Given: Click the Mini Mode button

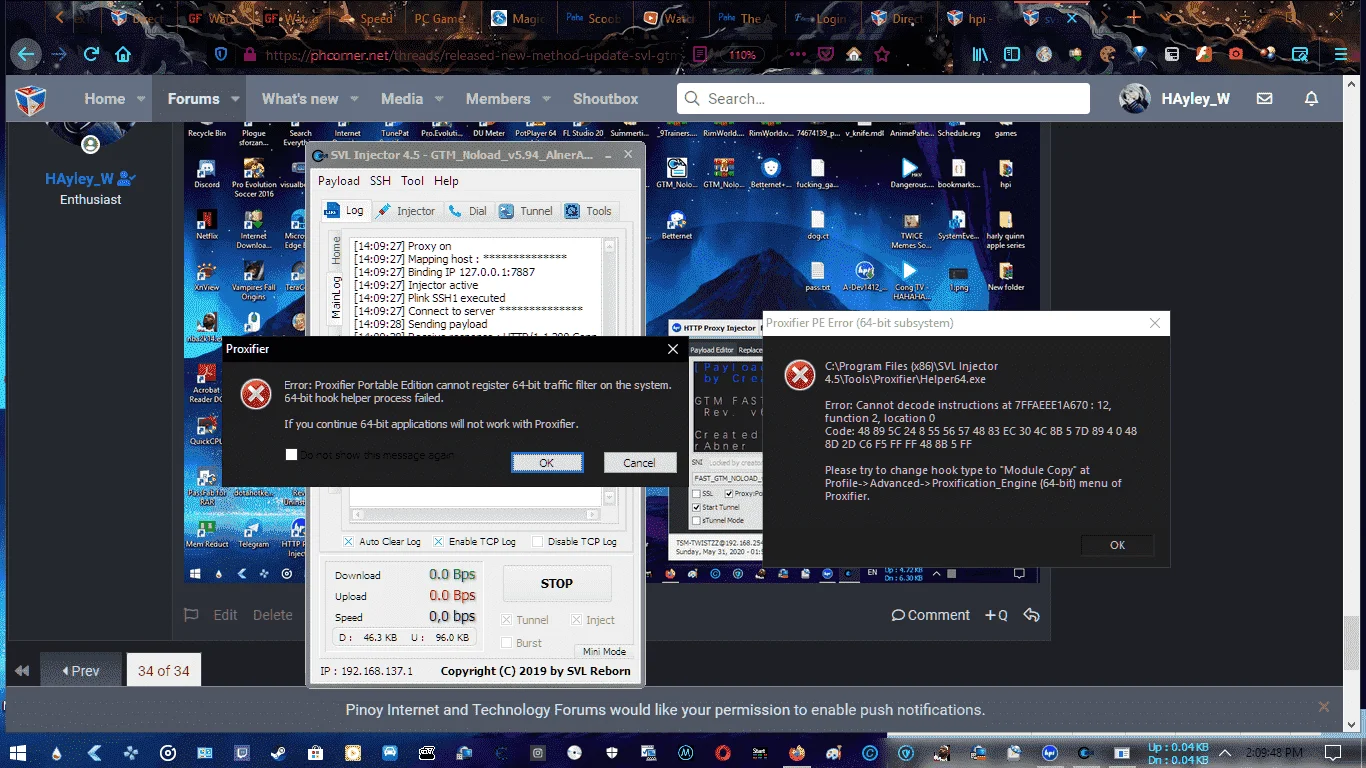Looking at the screenshot, I should 604,651.
